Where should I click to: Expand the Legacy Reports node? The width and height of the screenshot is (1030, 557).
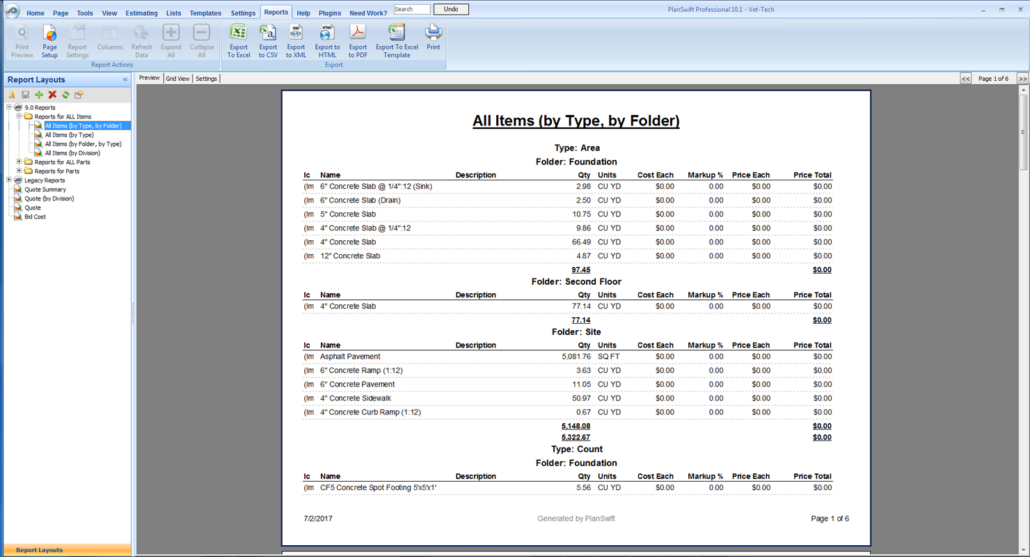(x=8, y=180)
